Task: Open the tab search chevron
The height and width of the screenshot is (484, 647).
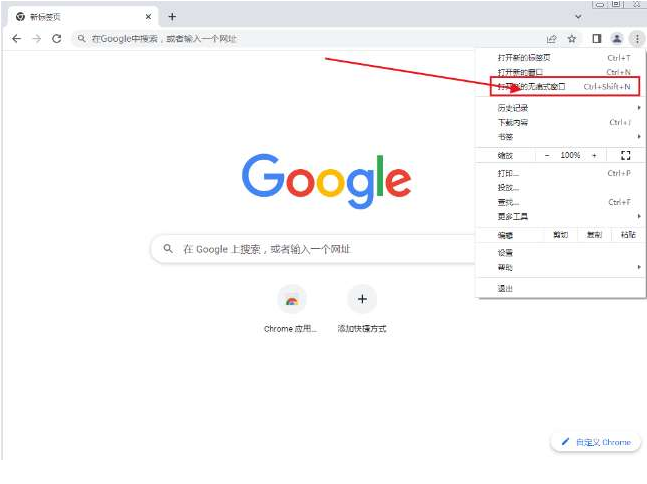Action: point(579,17)
